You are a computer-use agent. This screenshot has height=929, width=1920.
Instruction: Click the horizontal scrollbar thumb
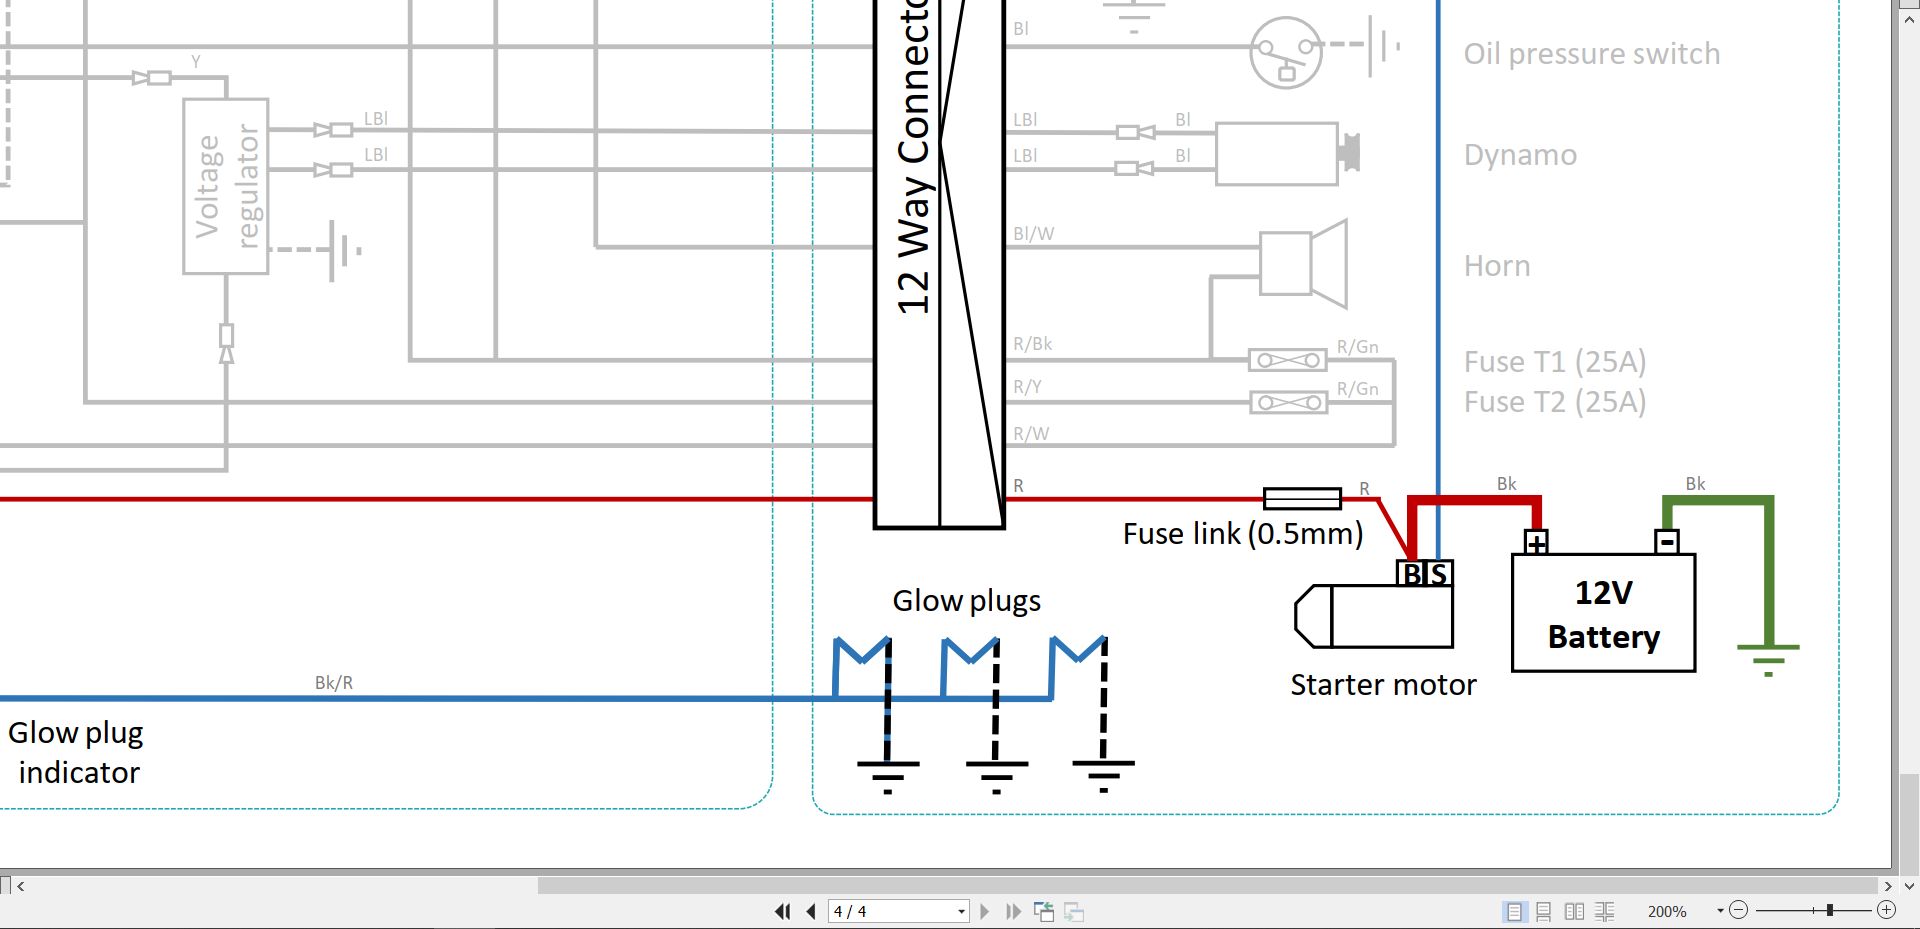1207,886
